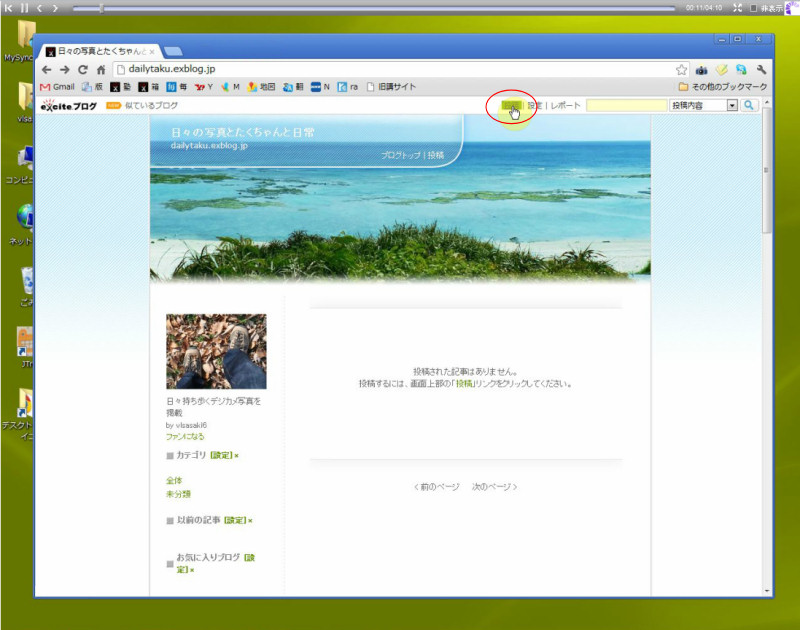
Task: Click the profile photo of shoes on leaves
Action: [x=216, y=351]
